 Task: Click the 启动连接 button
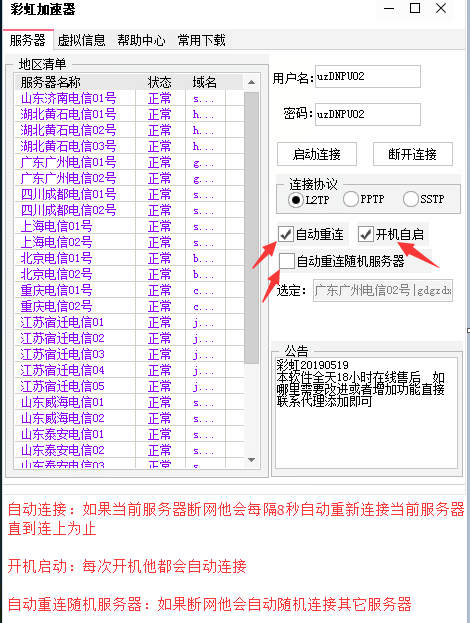pos(317,154)
